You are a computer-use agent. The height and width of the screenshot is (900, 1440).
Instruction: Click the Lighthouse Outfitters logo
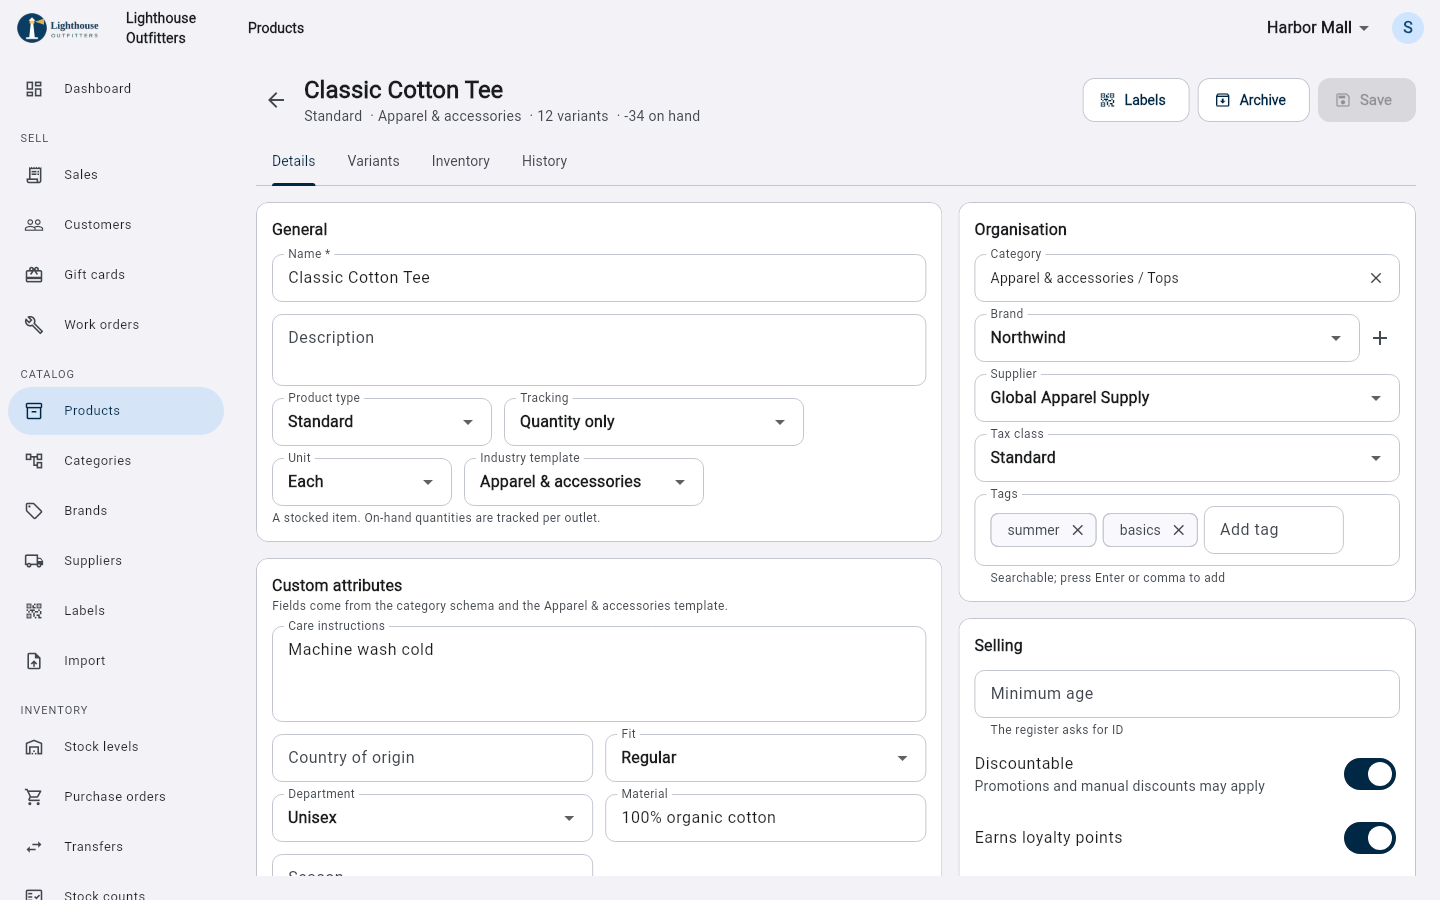[x=59, y=28]
